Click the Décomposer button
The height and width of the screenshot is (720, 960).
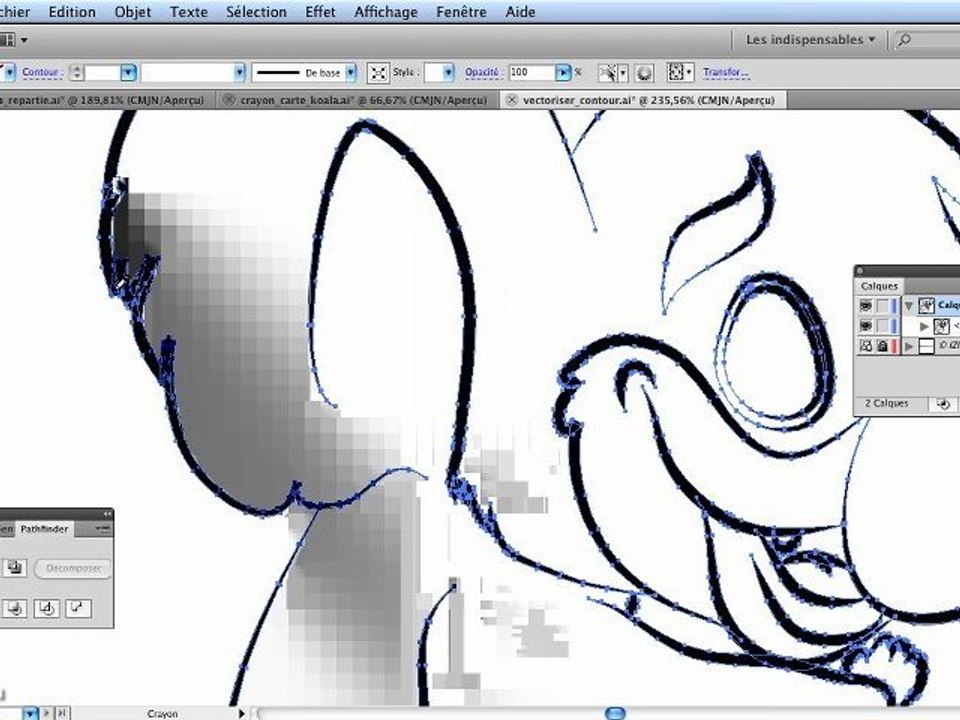[73, 568]
